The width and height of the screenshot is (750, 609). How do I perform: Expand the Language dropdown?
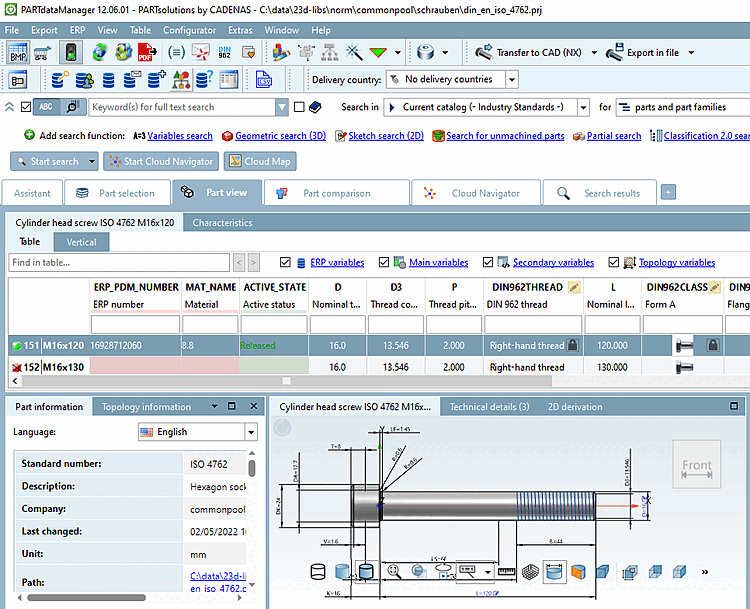click(250, 432)
